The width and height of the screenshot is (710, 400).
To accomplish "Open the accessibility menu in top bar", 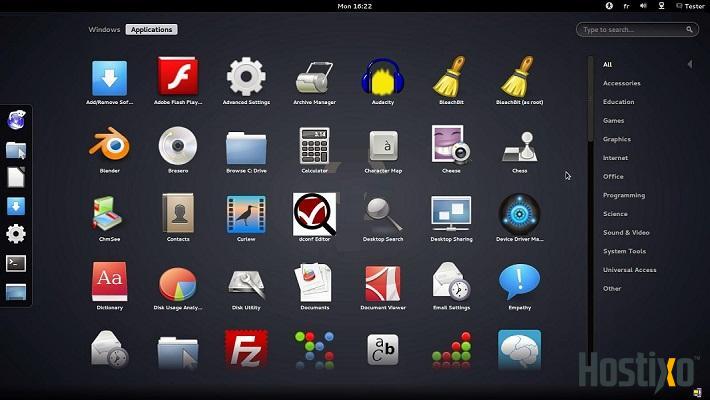I will pos(609,5).
